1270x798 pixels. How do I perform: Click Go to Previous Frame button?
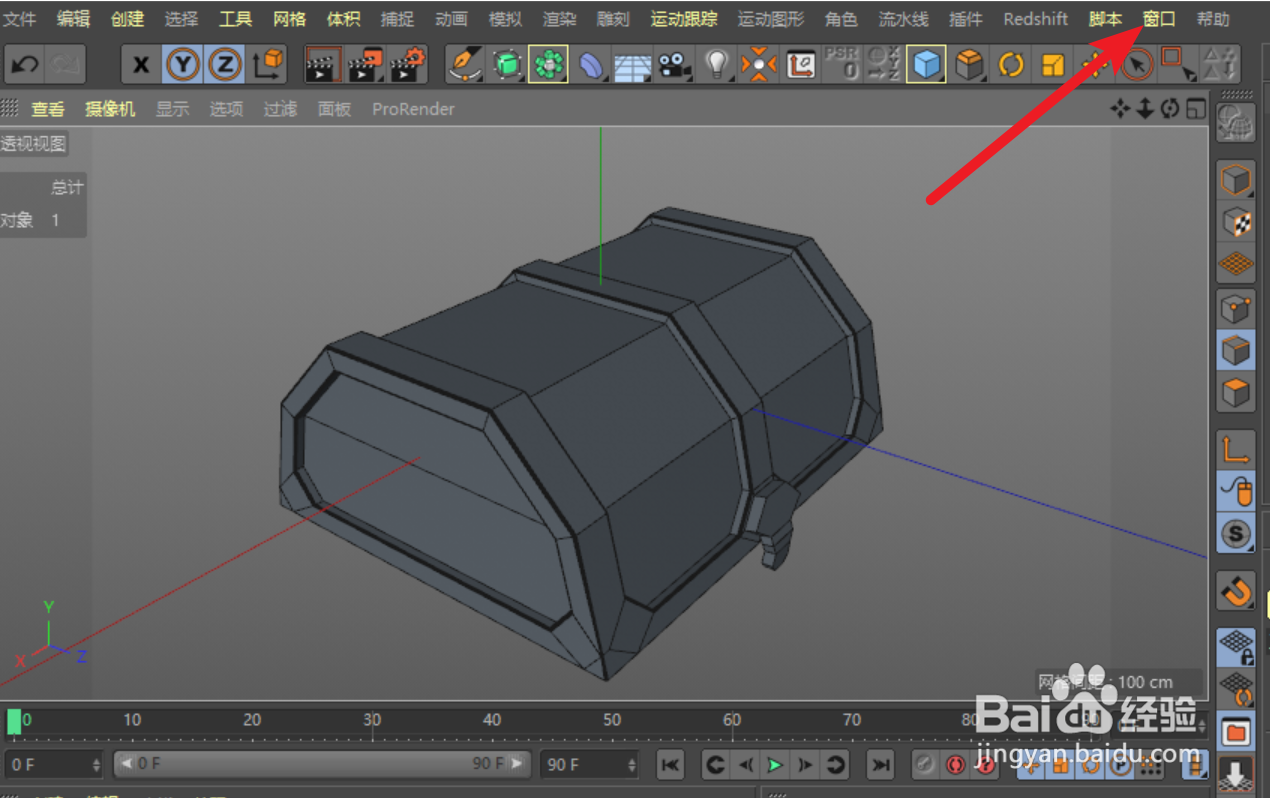745,765
